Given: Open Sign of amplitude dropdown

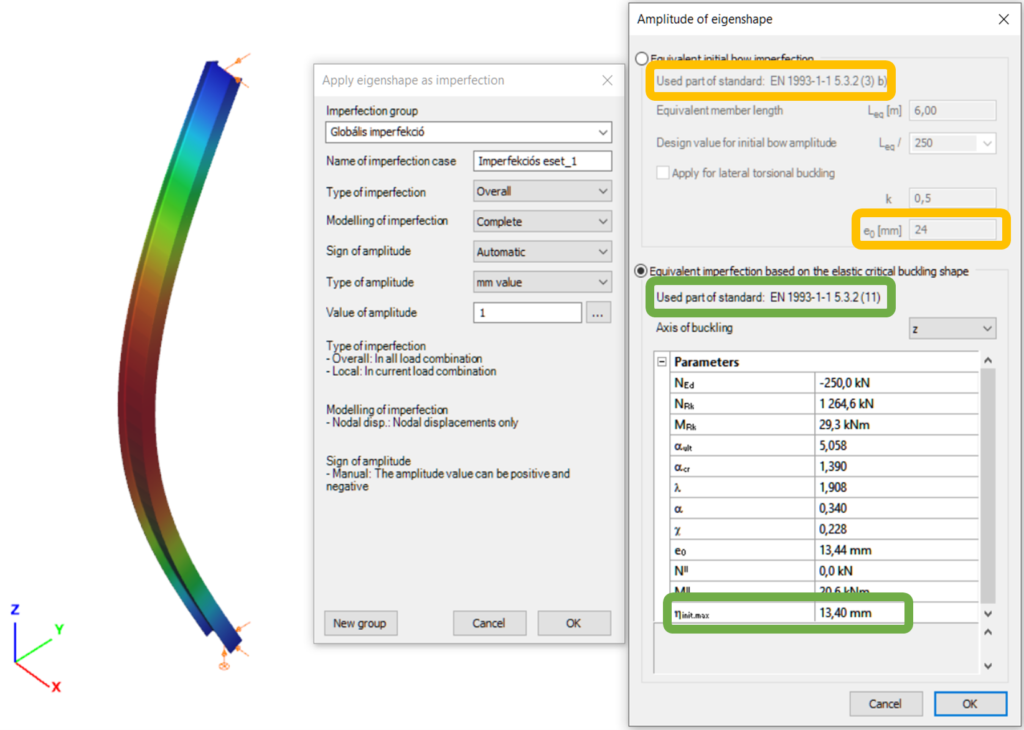Looking at the screenshot, I should pos(542,251).
